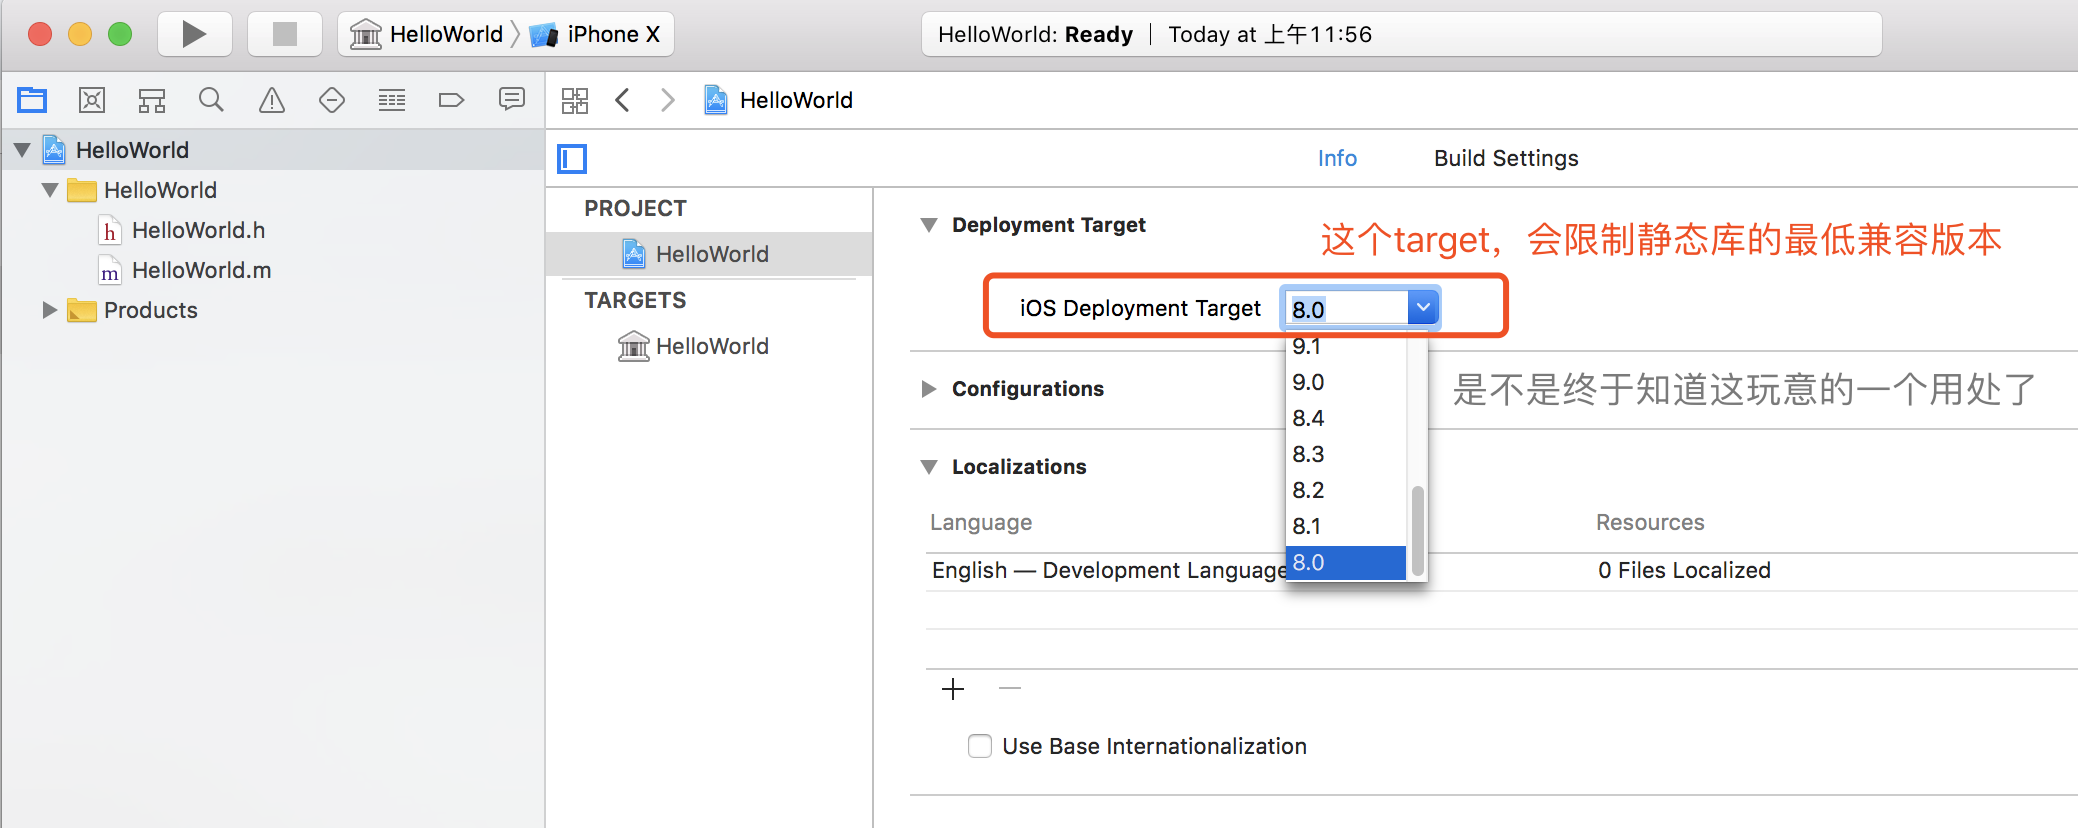
Task: Choose 8.2 from deployment target list
Action: coord(1346,490)
